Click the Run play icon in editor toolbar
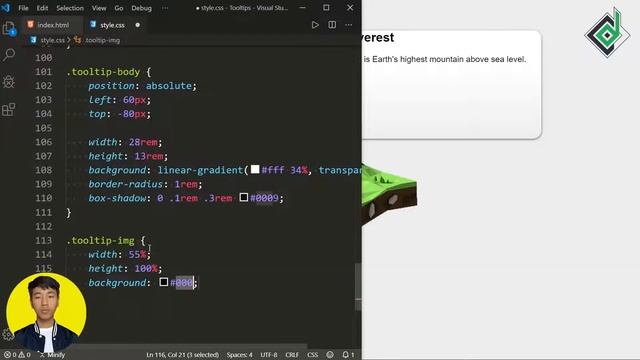Image resolution: width=640 pixels, height=360 pixels. 315,25
